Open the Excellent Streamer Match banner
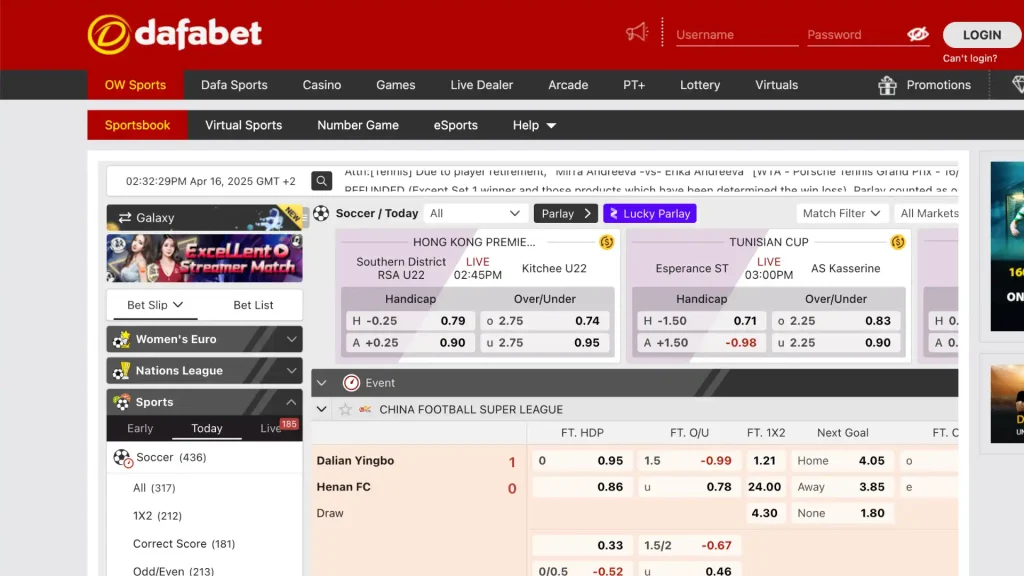Screen dimensions: 1024x576 [204, 259]
